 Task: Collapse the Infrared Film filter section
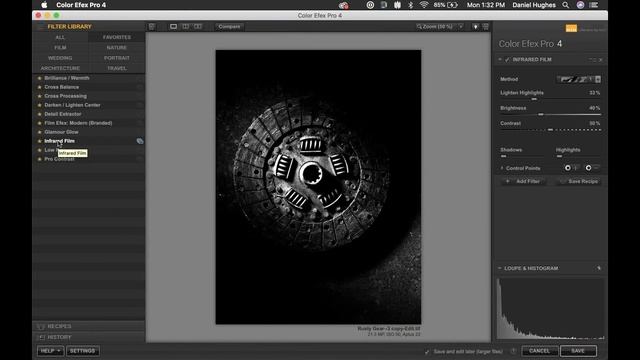[500, 60]
